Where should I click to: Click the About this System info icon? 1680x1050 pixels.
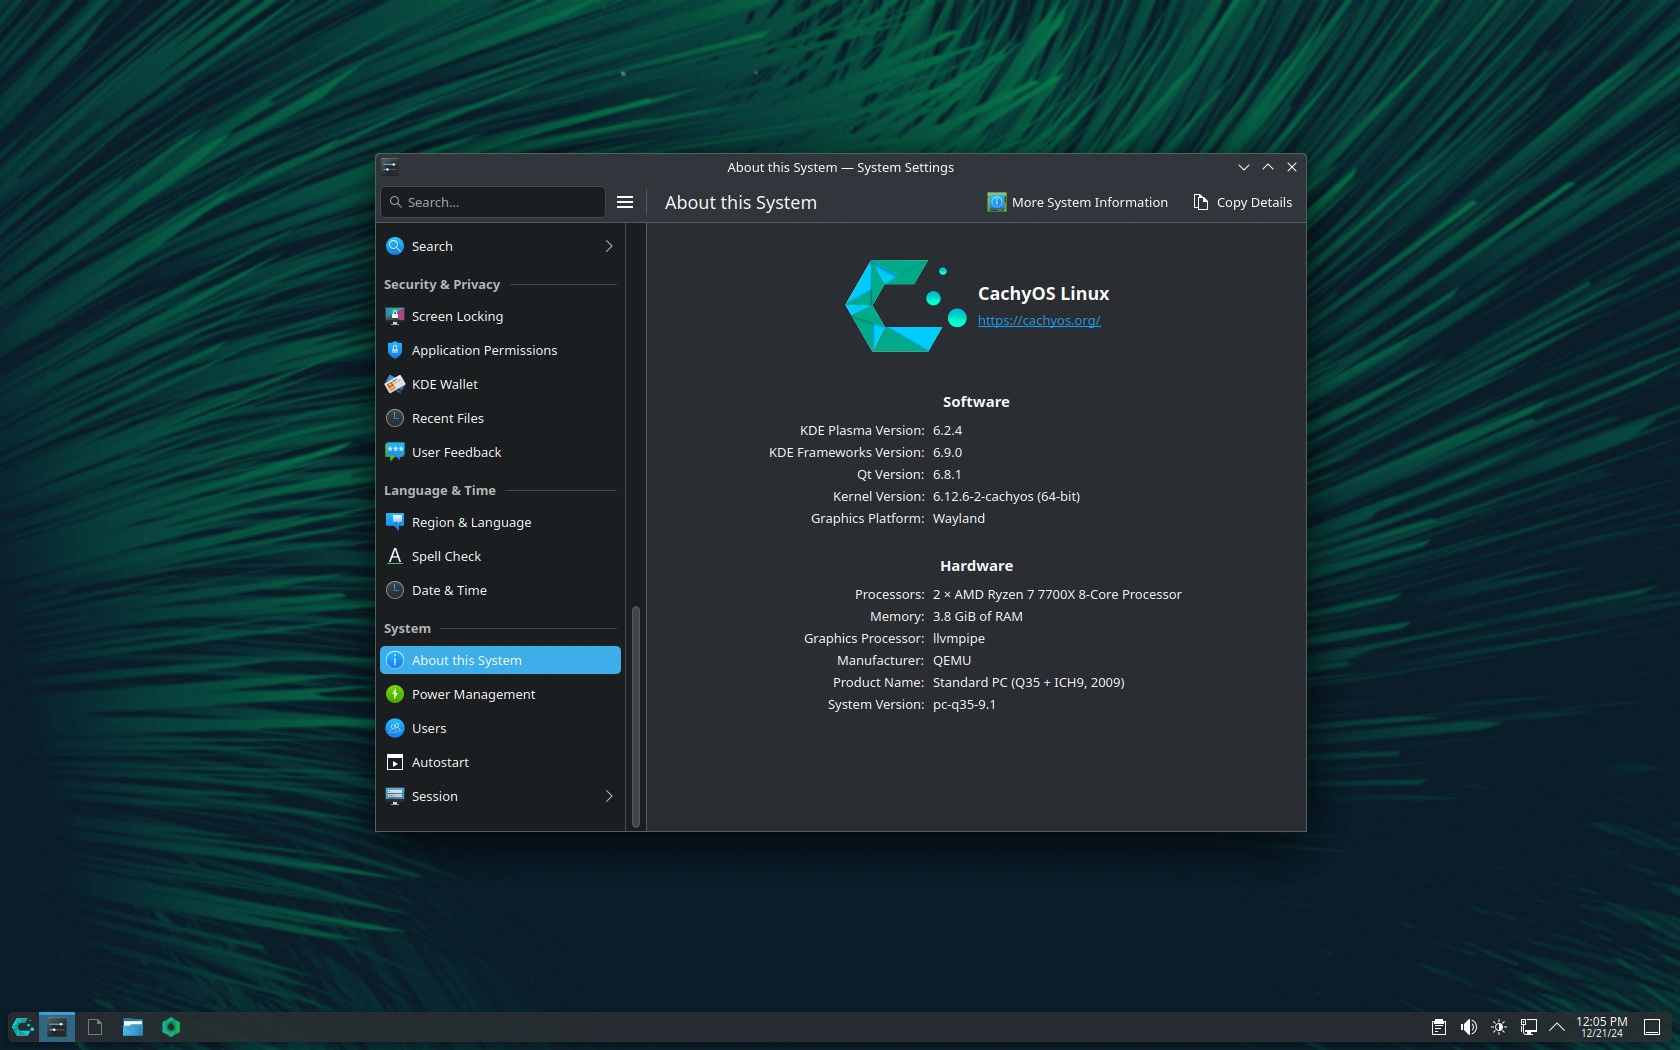tap(395, 660)
